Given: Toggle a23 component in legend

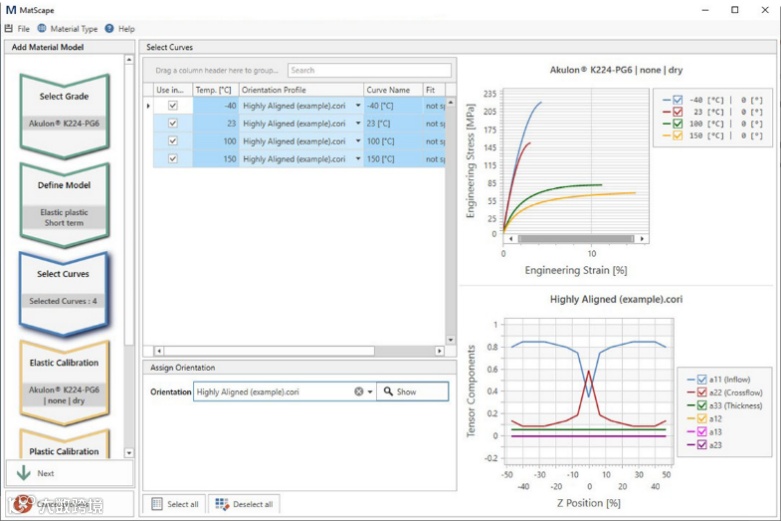Looking at the screenshot, I should coord(702,445).
